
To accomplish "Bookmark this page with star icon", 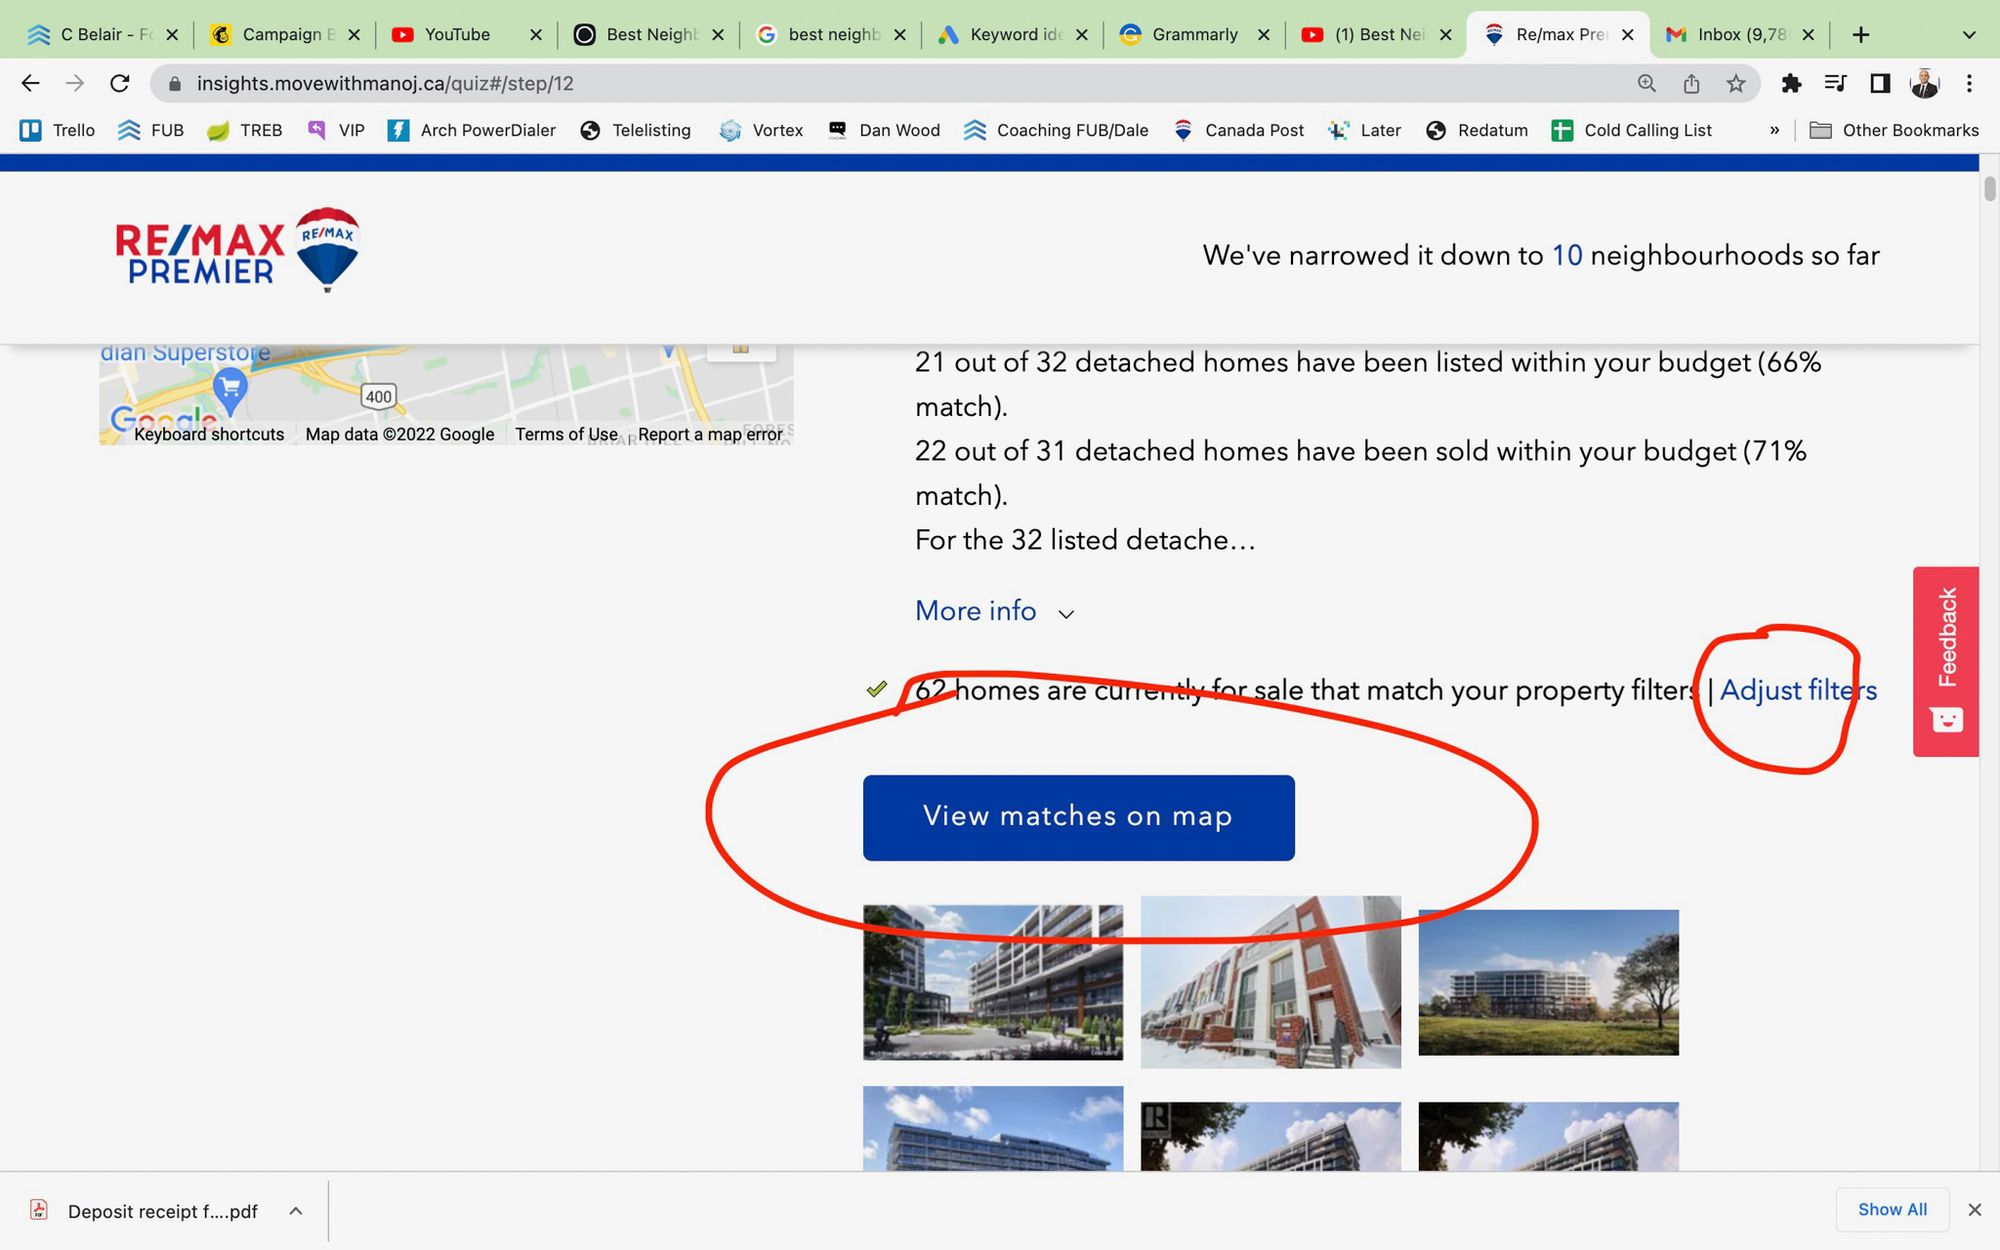I will tap(1736, 84).
